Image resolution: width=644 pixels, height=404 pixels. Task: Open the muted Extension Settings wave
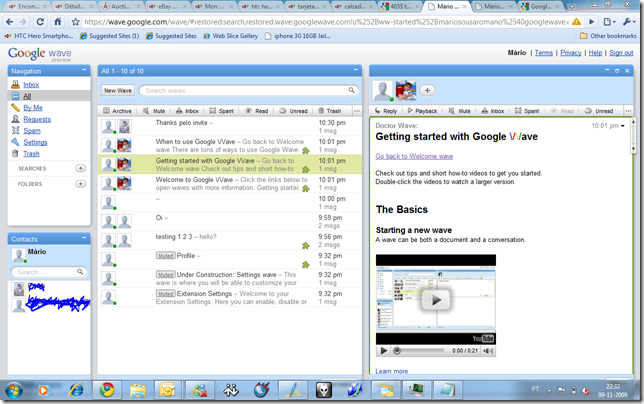pyautogui.click(x=230, y=297)
